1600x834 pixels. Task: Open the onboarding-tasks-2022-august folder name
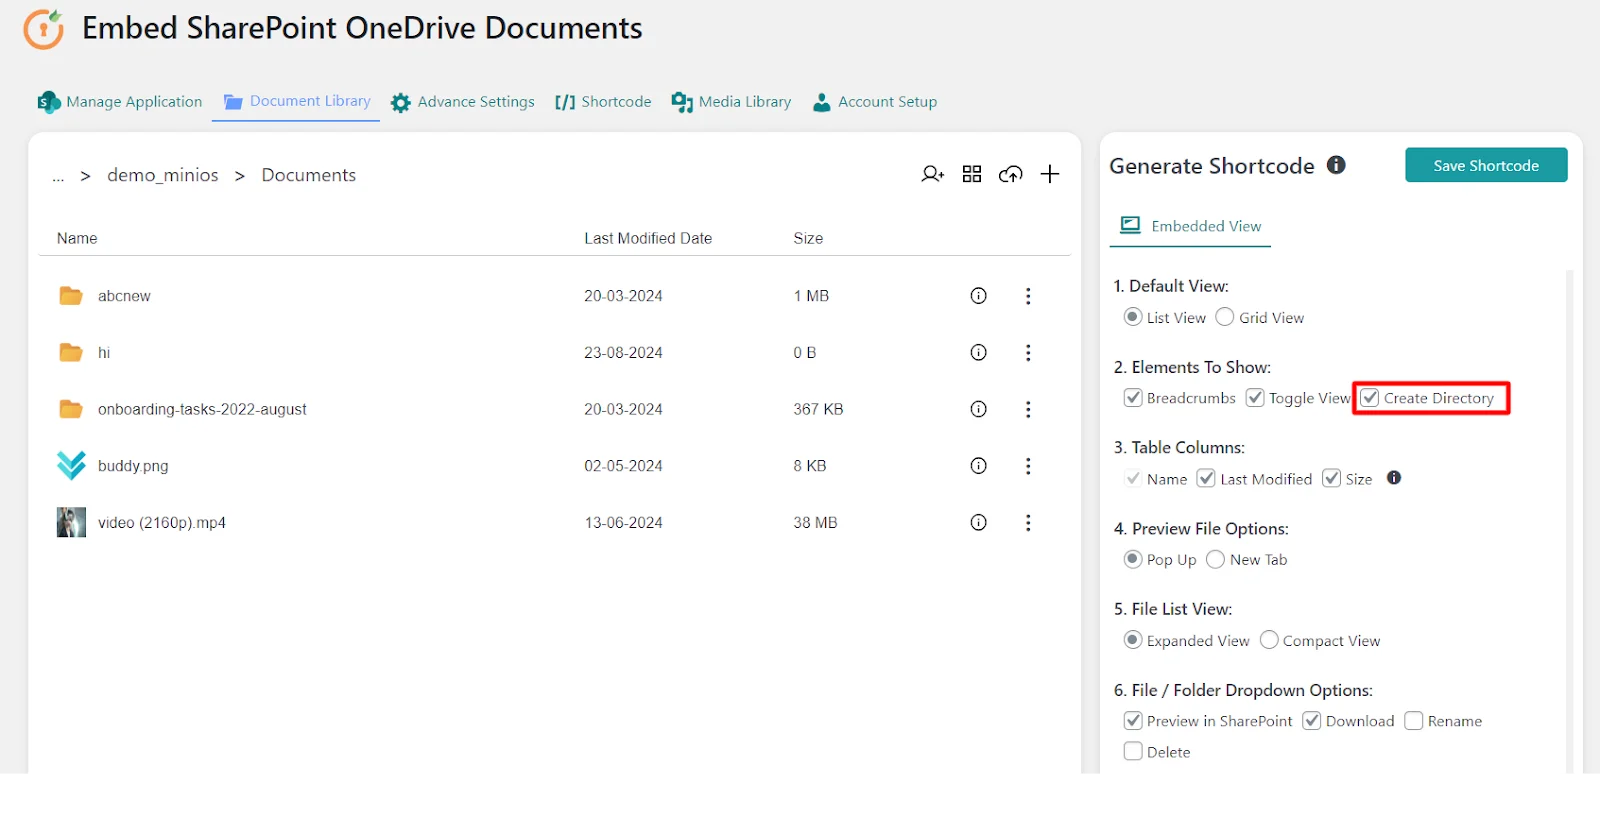pyautogui.click(x=202, y=409)
